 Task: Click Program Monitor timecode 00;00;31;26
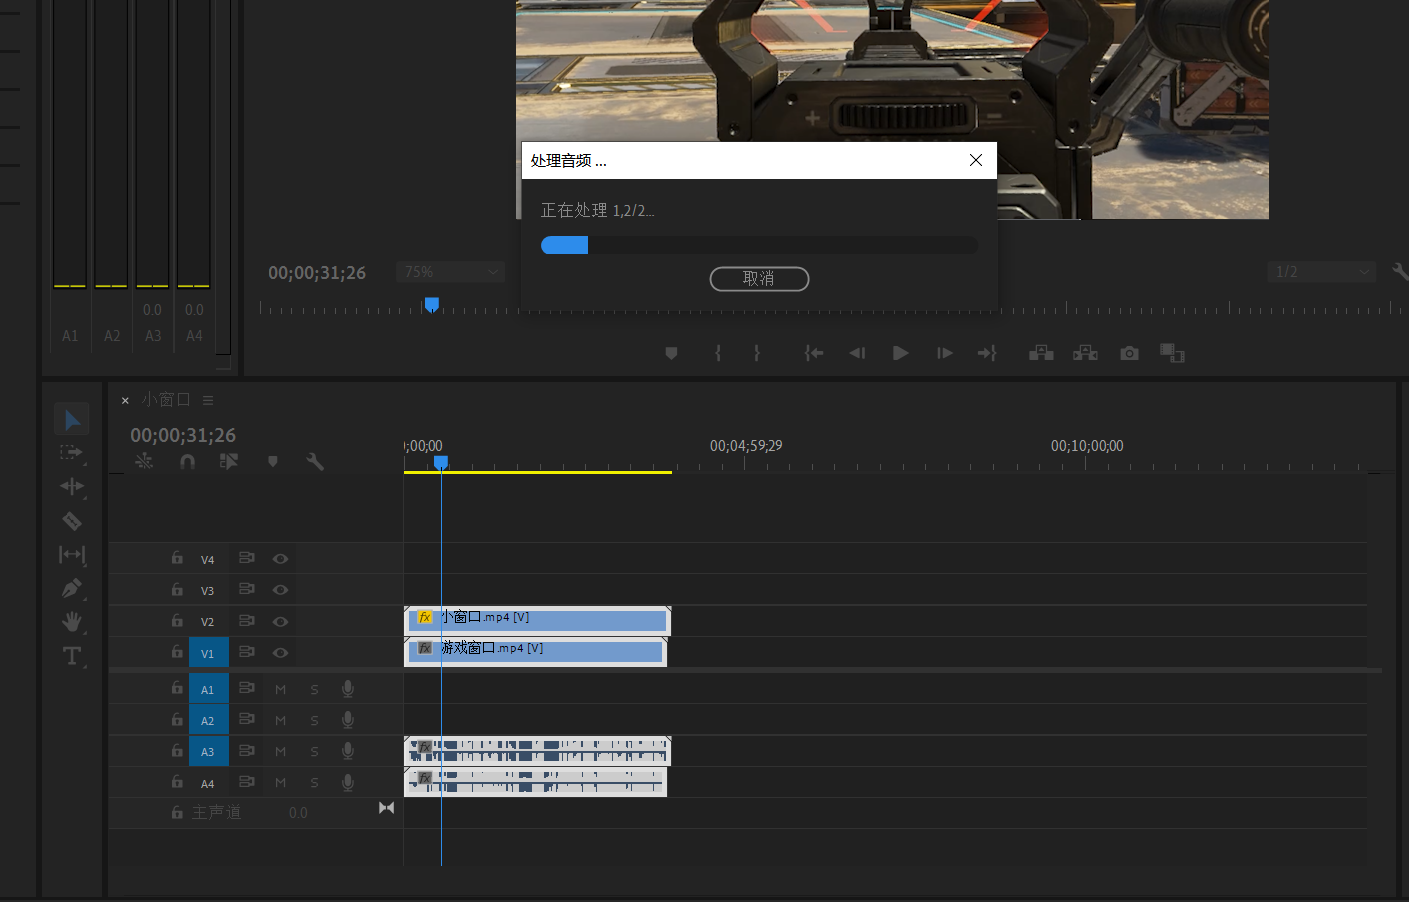pyautogui.click(x=317, y=273)
